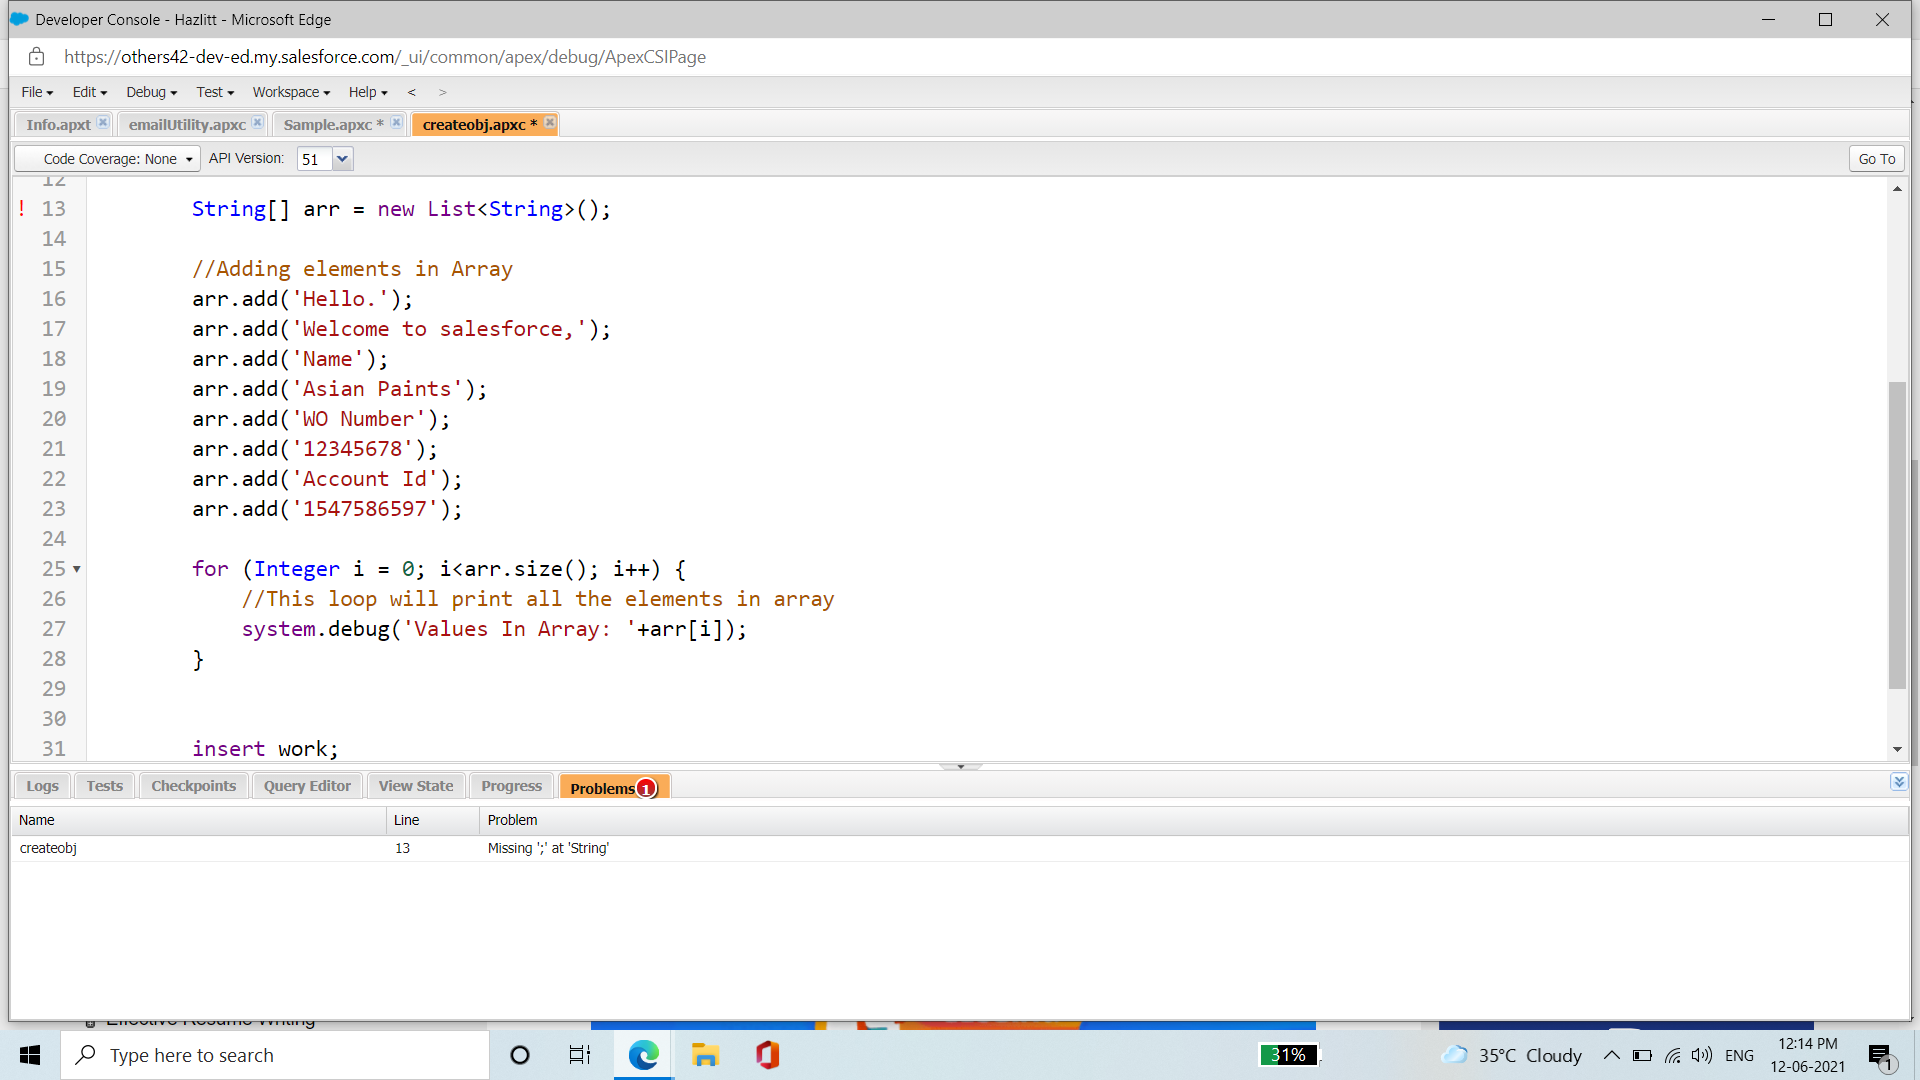Open the Debug menu

(150, 92)
